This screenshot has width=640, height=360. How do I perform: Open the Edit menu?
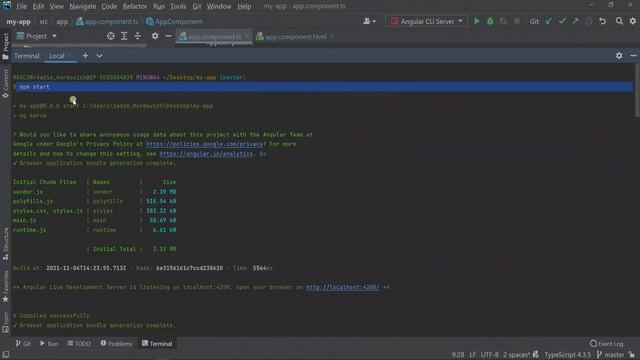click(38, 7)
